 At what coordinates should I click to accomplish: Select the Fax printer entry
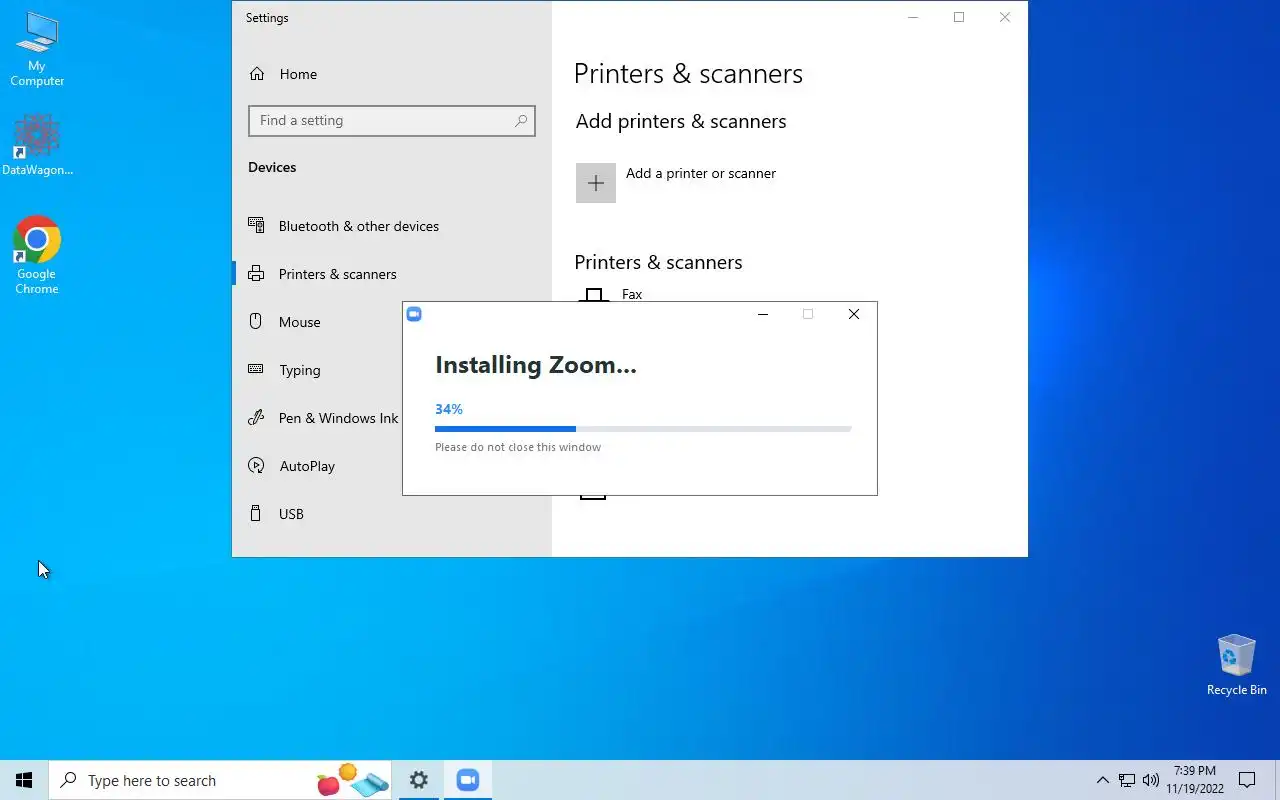tap(632, 294)
